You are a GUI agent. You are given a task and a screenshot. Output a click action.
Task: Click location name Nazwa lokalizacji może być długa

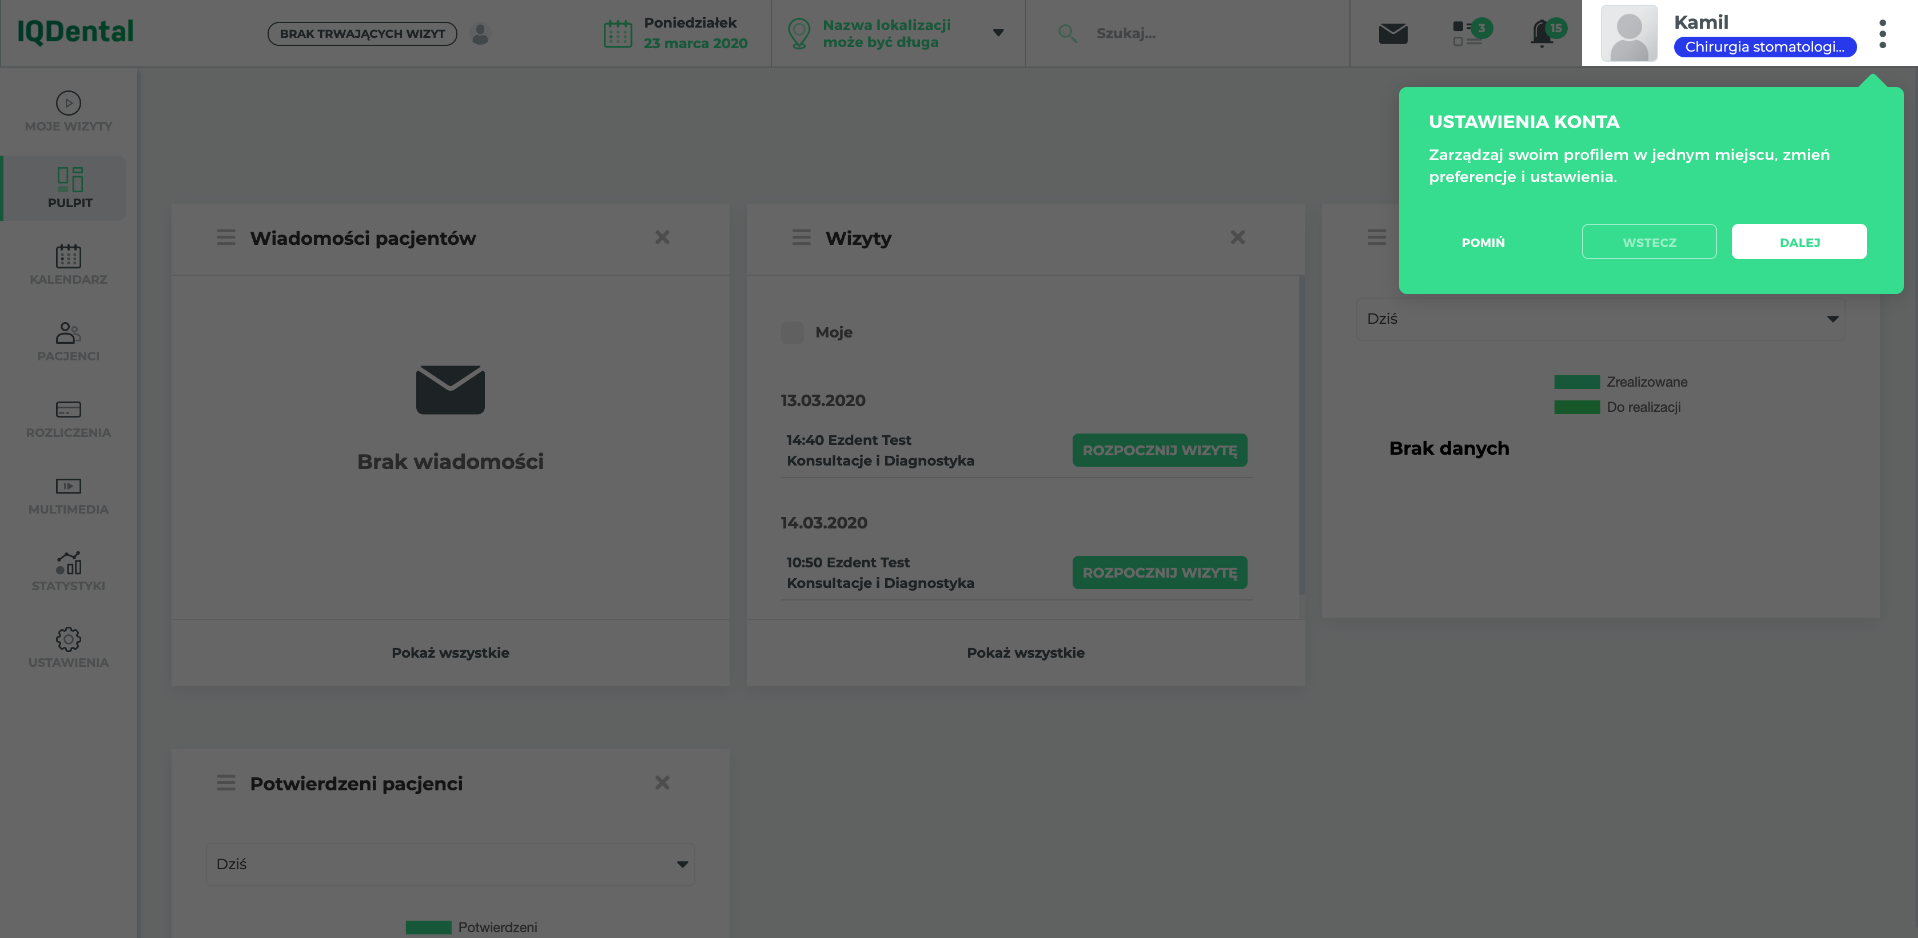886,33
